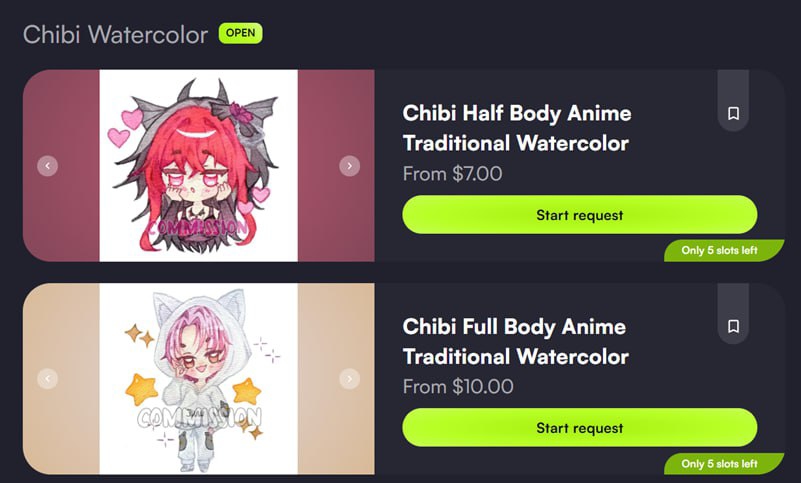Click the From $10.00 price text
Image resolution: width=801 pixels, height=483 pixels.
tap(458, 386)
